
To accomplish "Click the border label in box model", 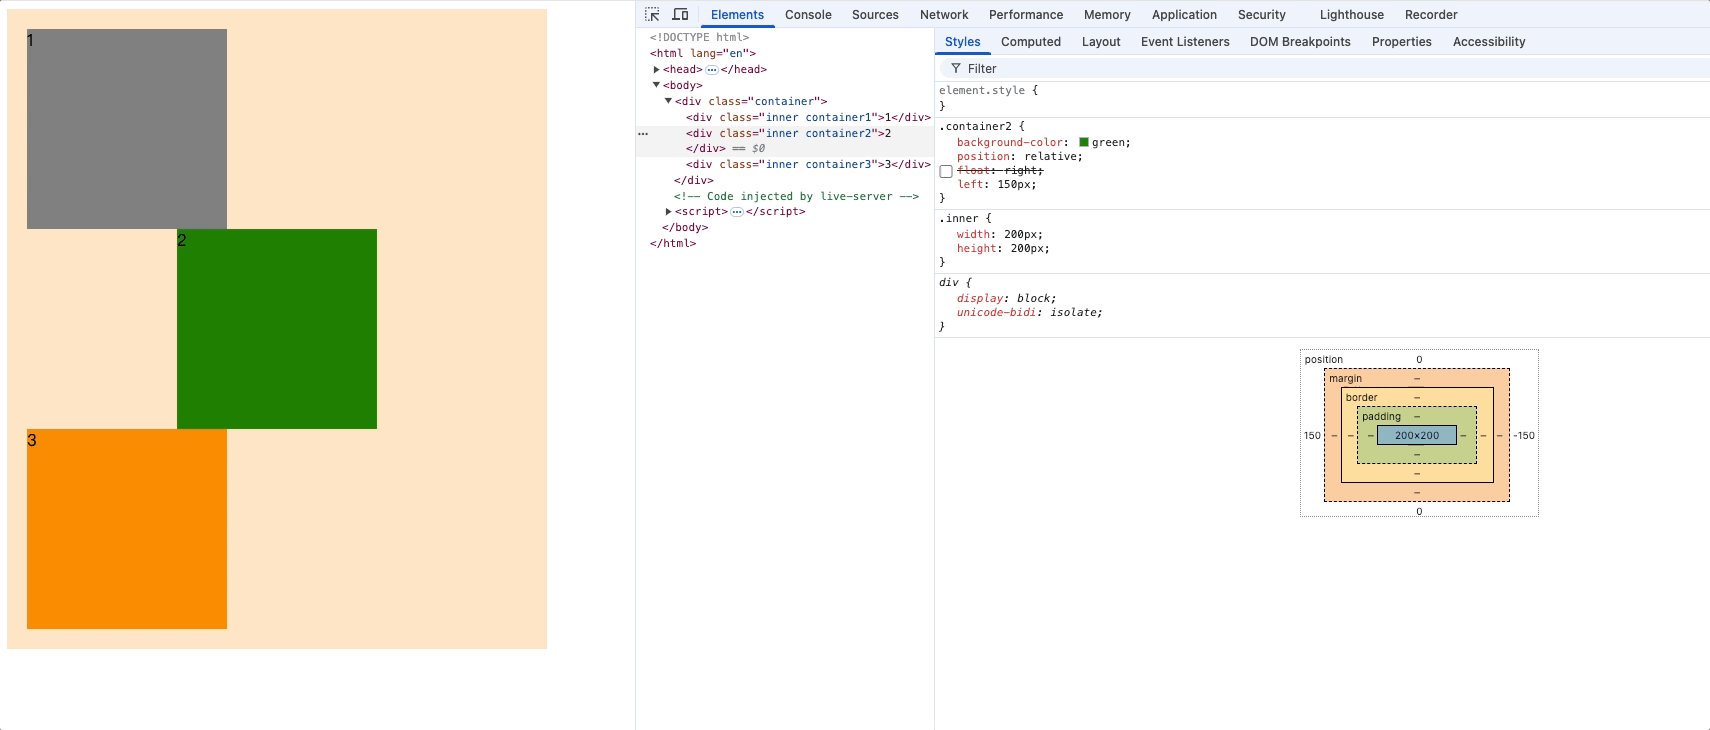I will coord(1361,397).
